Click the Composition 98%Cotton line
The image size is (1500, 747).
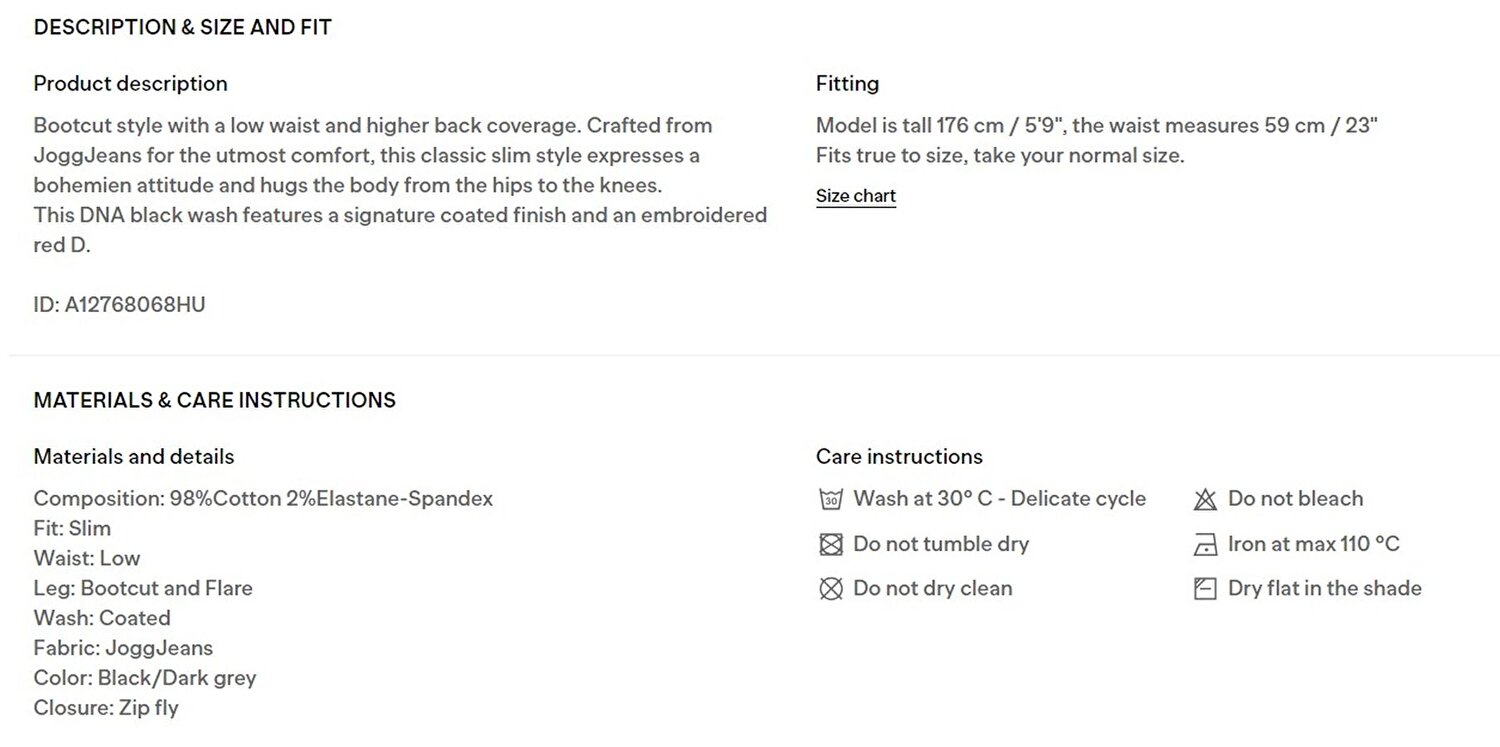tap(263, 498)
